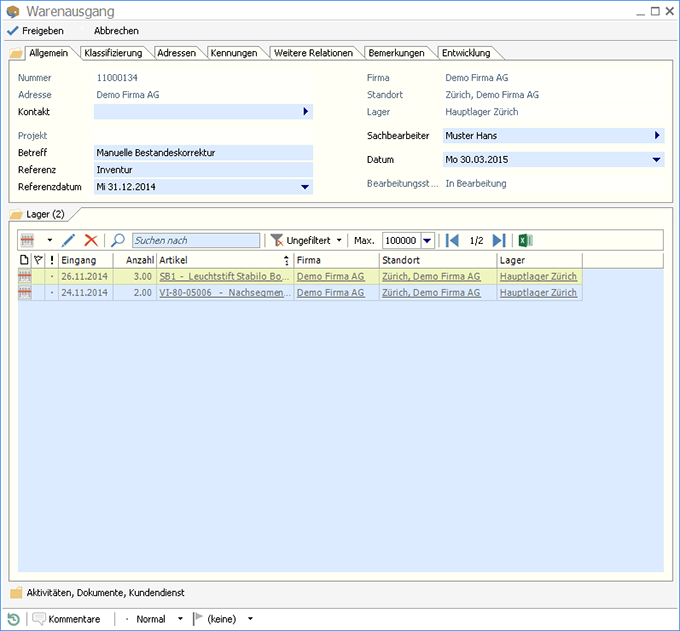This screenshot has width=680, height=631.
Task: Click the red X delete icon
Action: [x=91, y=241]
